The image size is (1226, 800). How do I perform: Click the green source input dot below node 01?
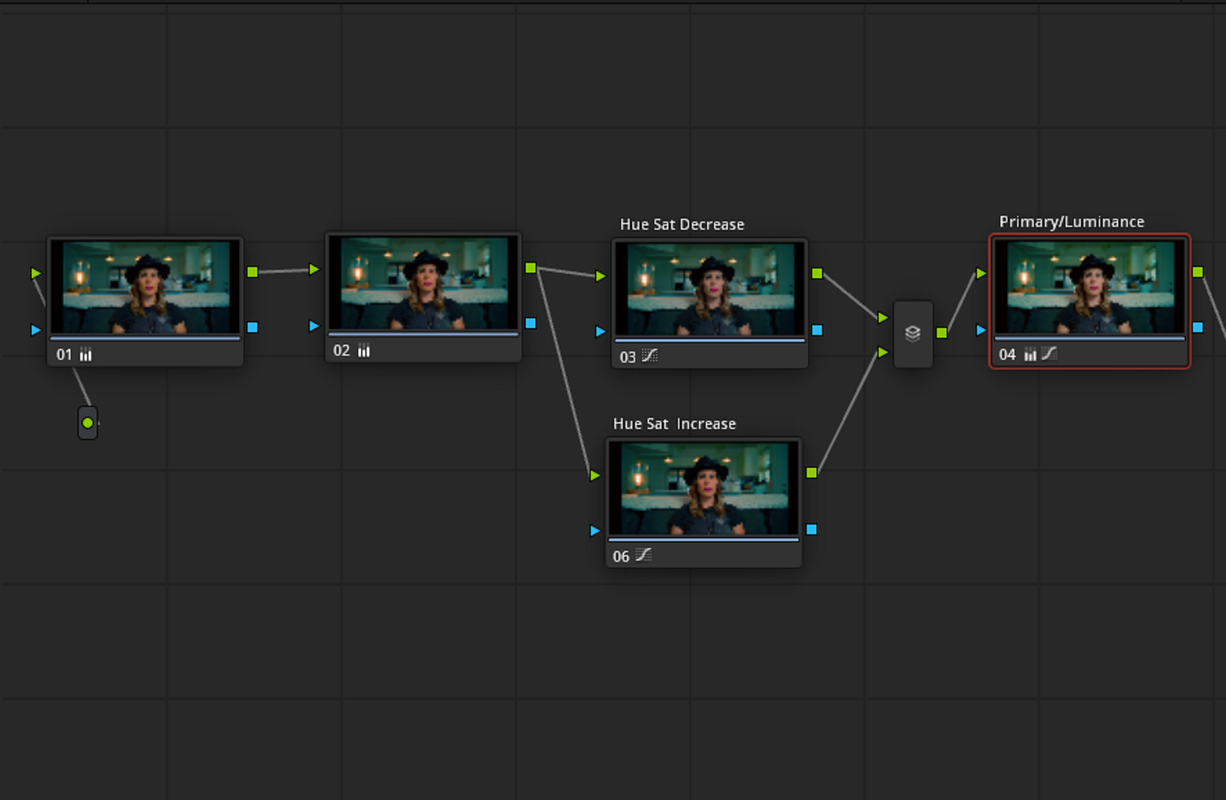point(88,423)
